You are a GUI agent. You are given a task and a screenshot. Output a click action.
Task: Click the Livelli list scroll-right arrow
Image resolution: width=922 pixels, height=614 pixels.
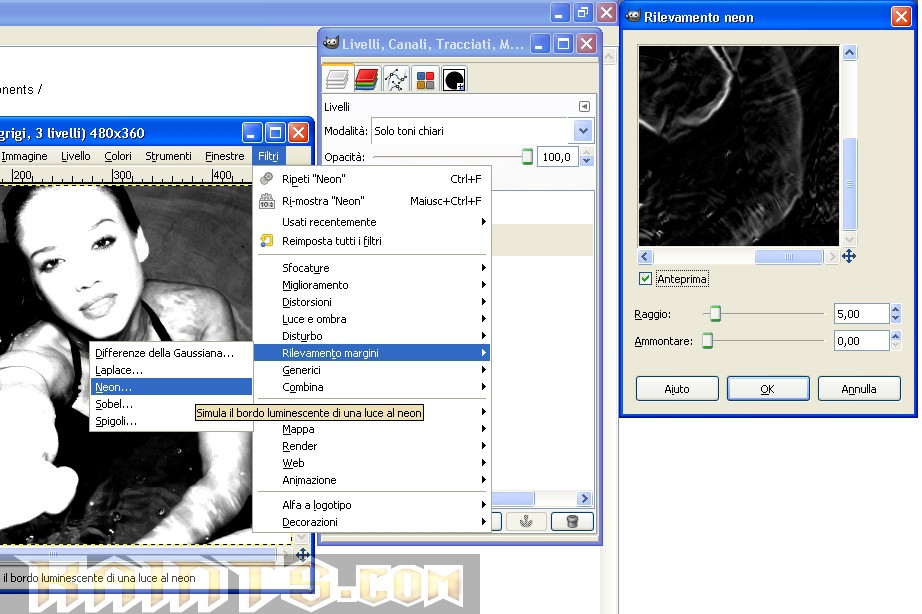click(x=584, y=499)
